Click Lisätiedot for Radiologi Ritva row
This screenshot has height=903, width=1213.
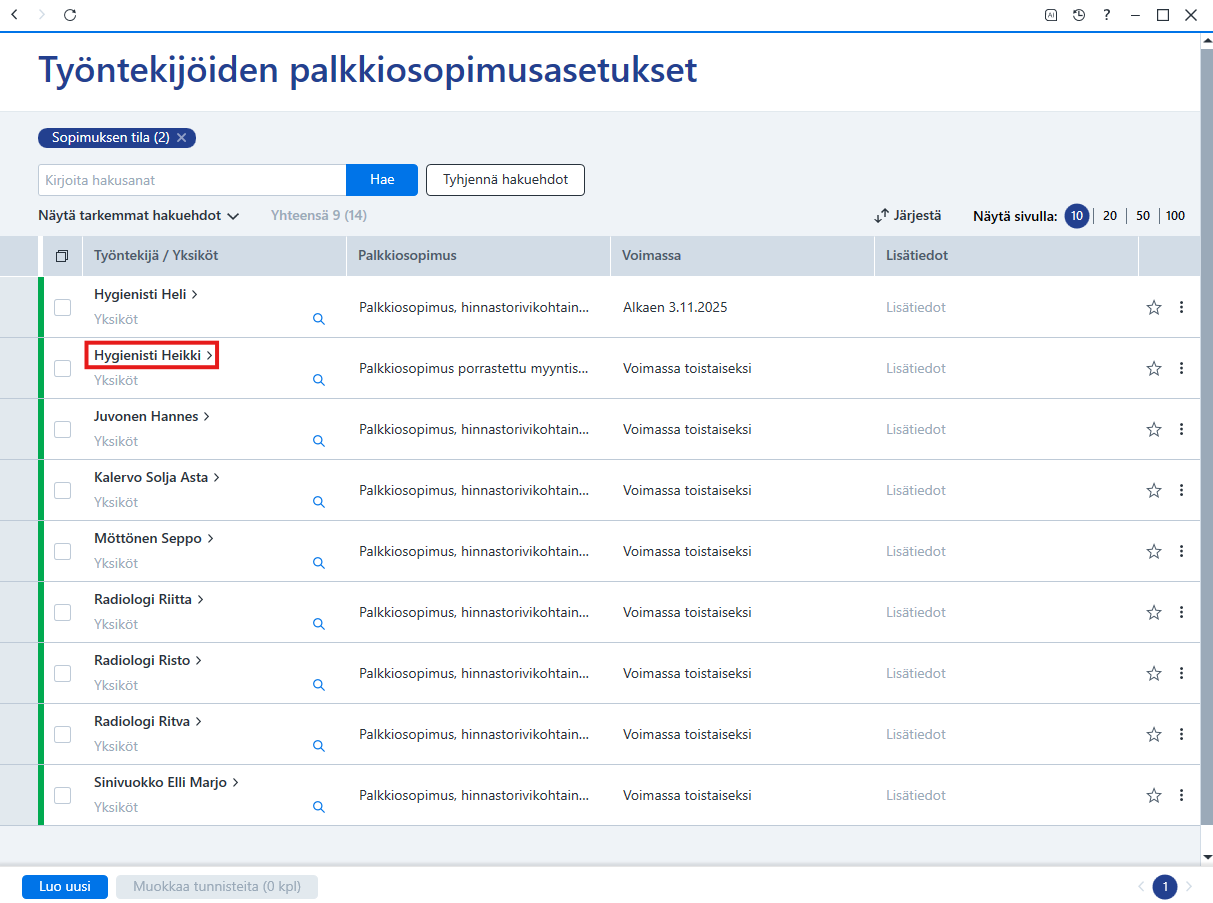(x=916, y=734)
